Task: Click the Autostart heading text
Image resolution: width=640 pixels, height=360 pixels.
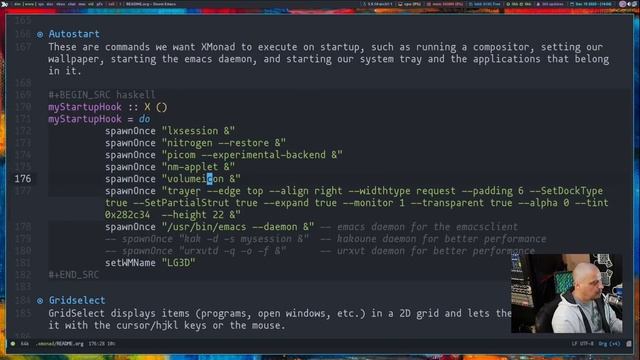Action: point(74,34)
